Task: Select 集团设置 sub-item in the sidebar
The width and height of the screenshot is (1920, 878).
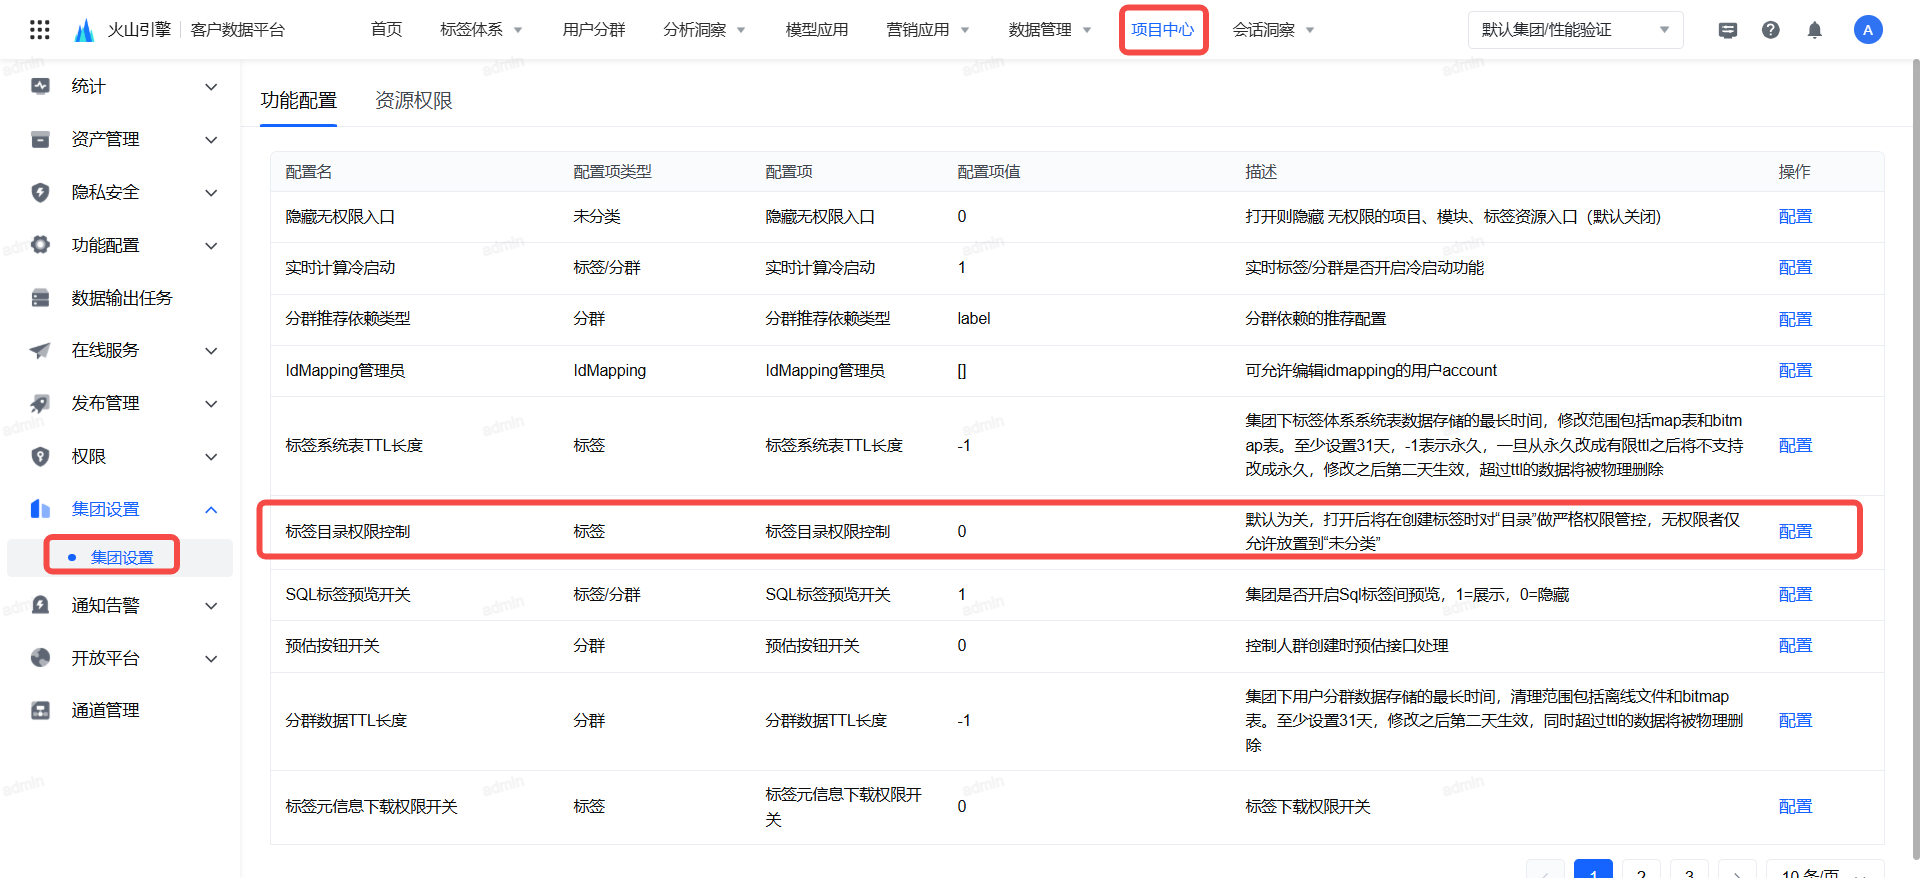Action: pyautogui.click(x=122, y=557)
